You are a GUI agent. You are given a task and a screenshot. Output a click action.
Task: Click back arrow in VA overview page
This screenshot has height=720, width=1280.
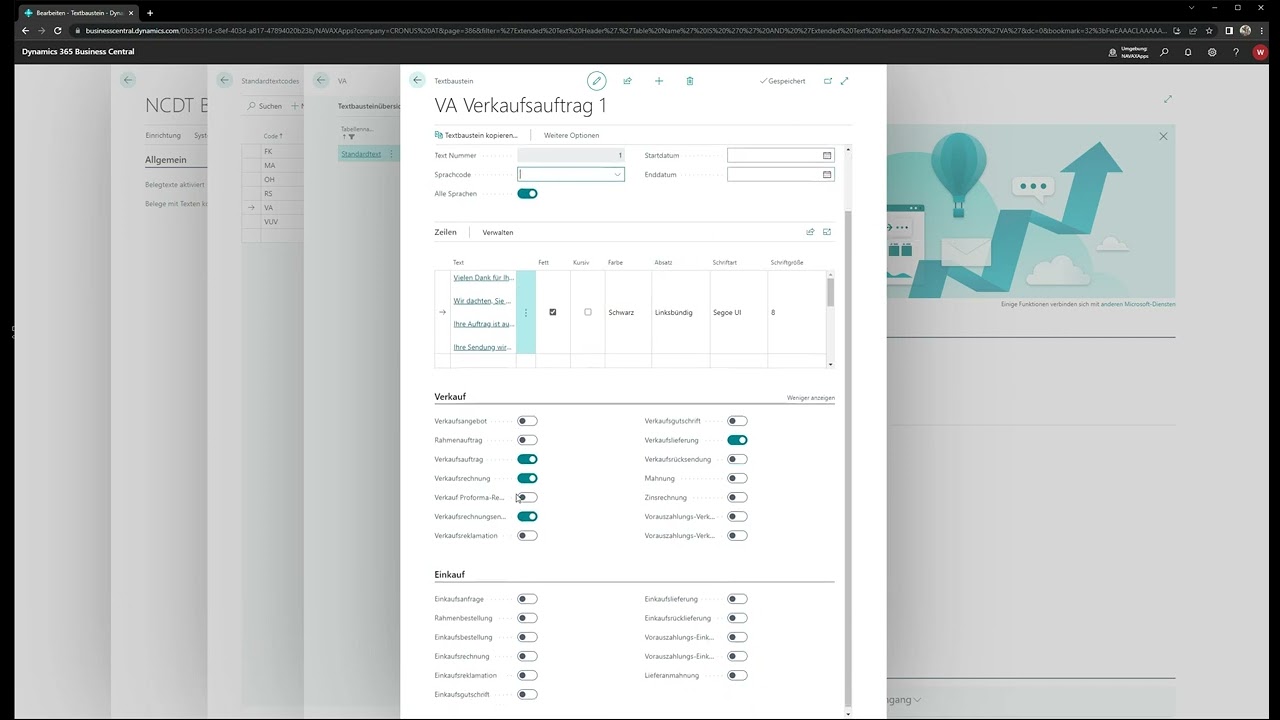pos(321,80)
